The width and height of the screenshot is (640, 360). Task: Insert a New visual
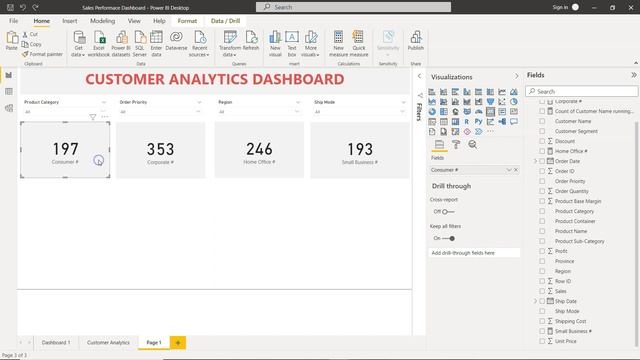(275, 38)
